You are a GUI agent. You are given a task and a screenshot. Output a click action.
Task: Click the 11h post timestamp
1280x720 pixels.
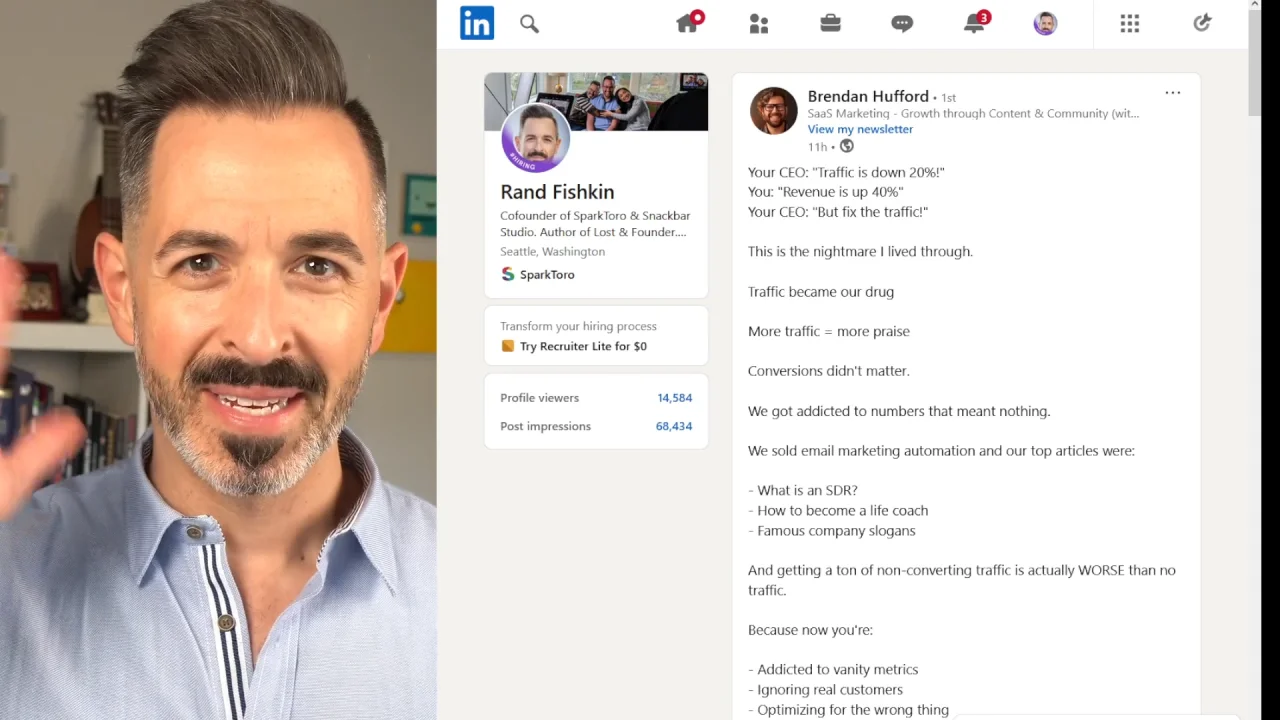coord(817,147)
